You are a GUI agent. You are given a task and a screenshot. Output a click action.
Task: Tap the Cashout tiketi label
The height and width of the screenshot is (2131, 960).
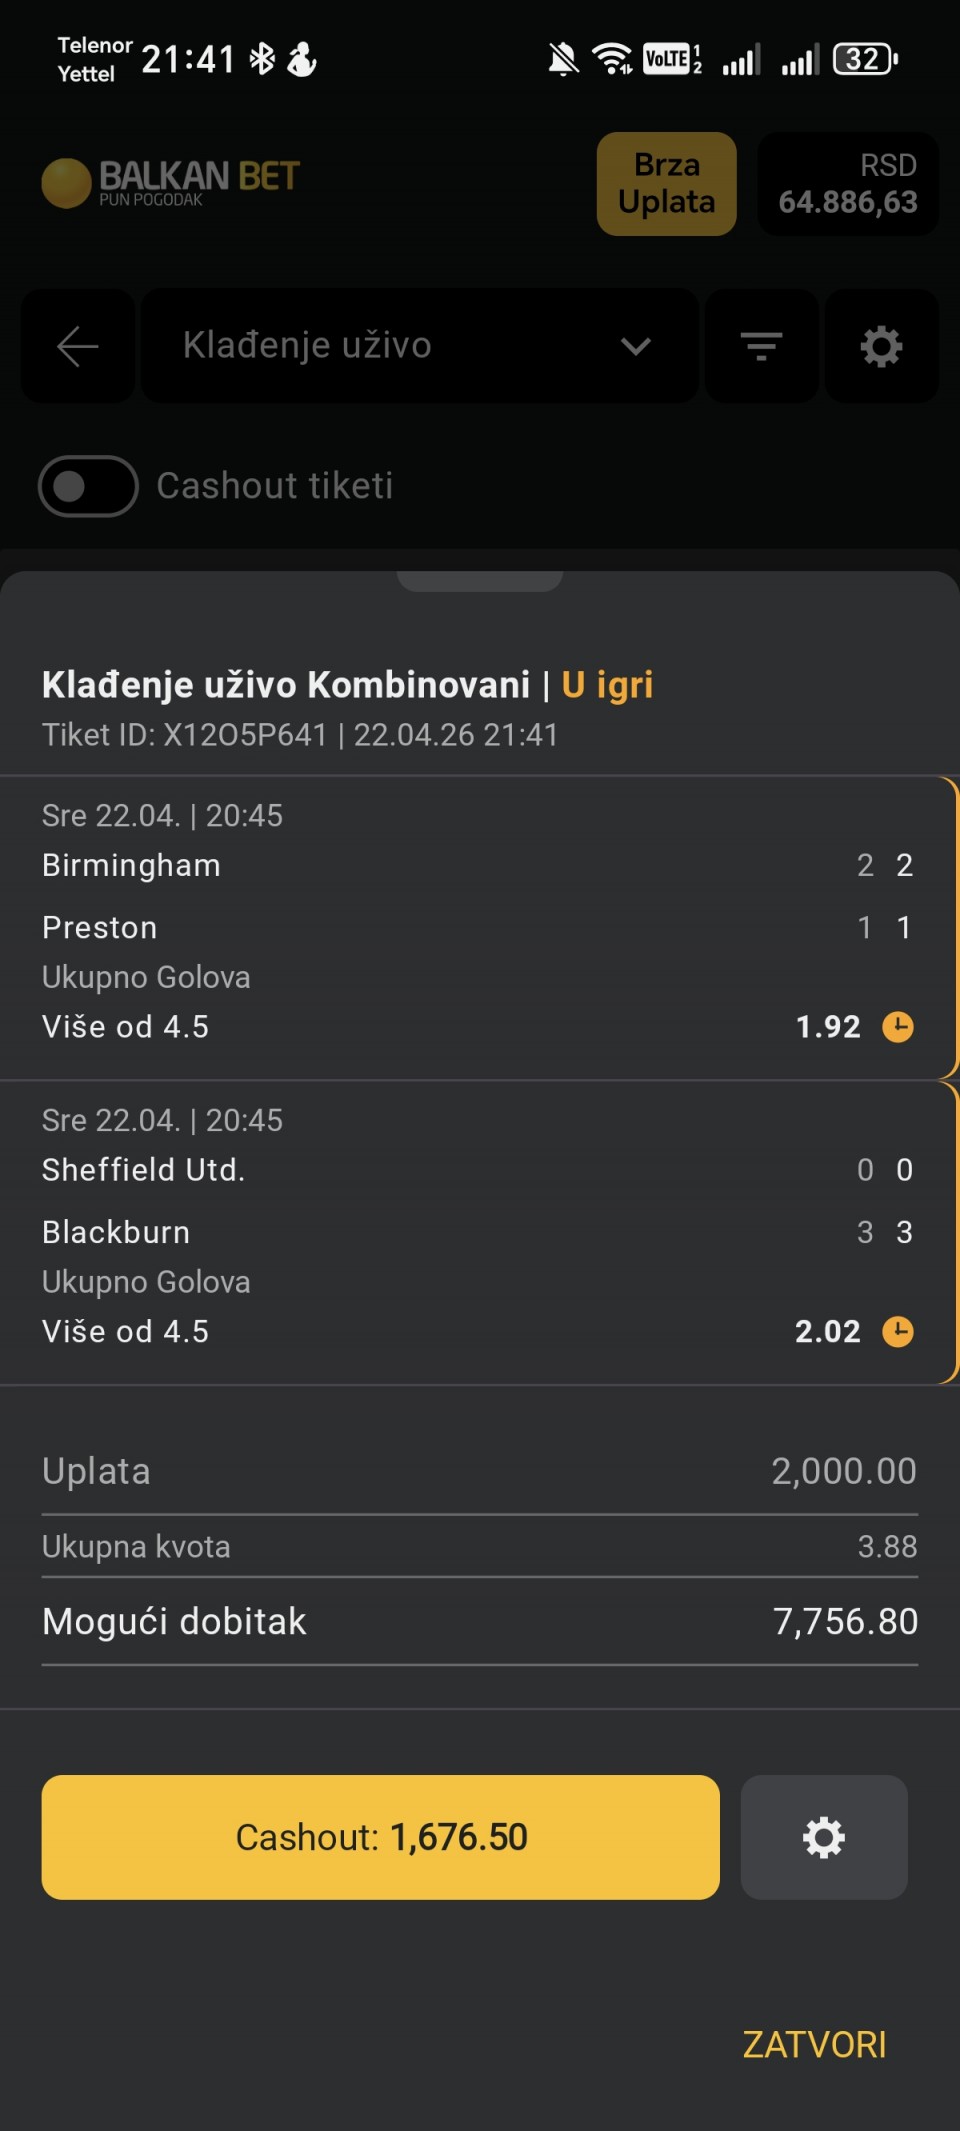pos(275,486)
